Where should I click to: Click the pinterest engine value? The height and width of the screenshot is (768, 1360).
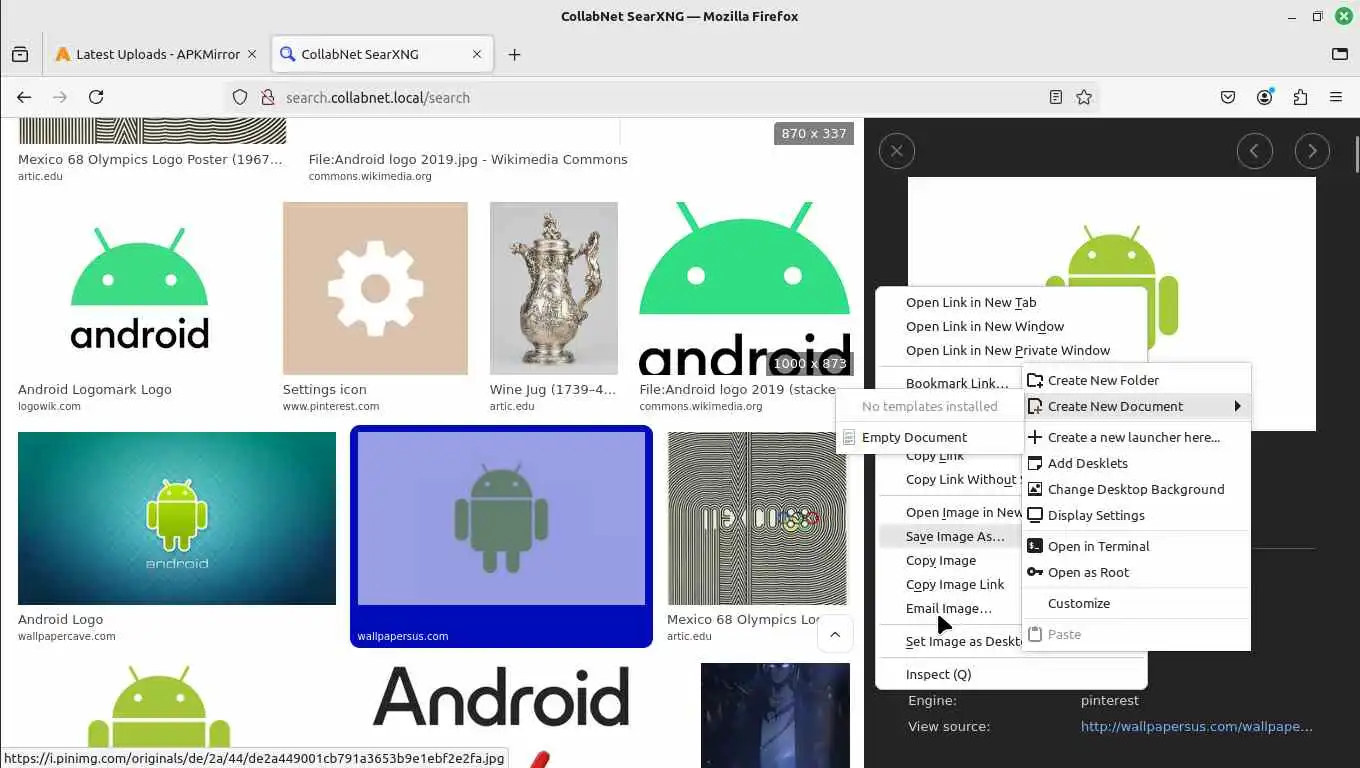1110,700
